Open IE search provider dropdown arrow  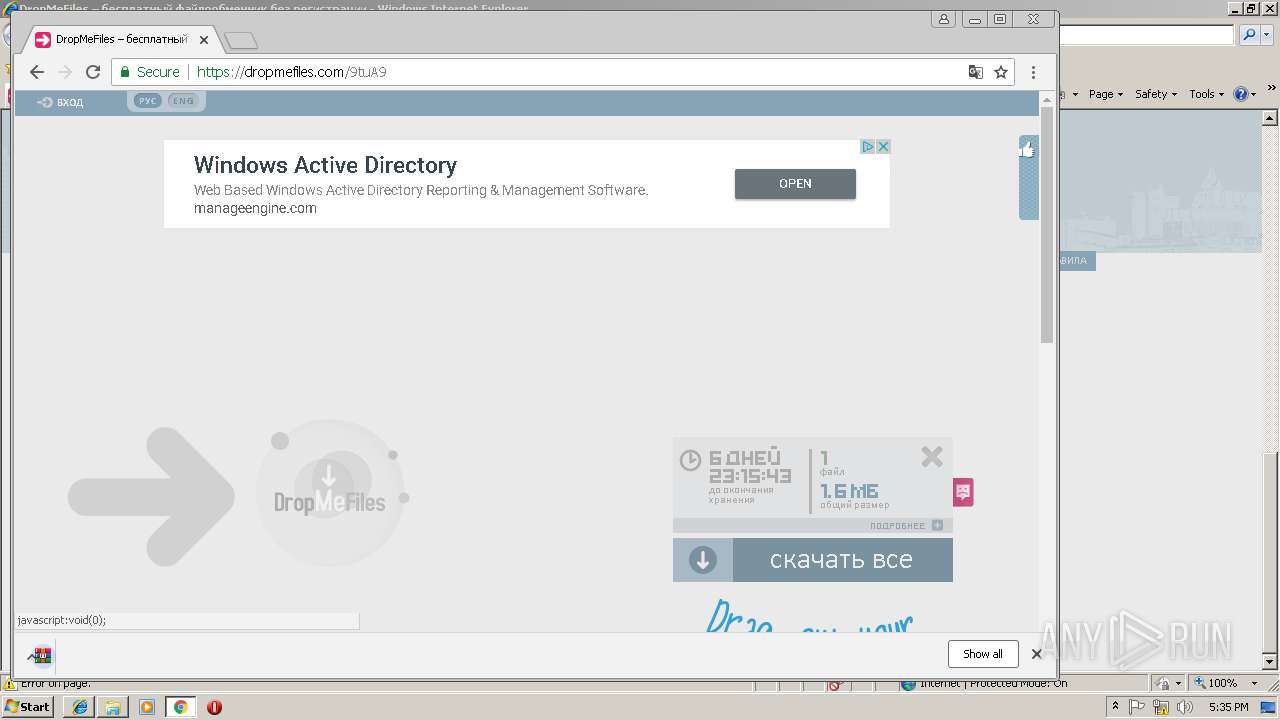tap(1266, 35)
